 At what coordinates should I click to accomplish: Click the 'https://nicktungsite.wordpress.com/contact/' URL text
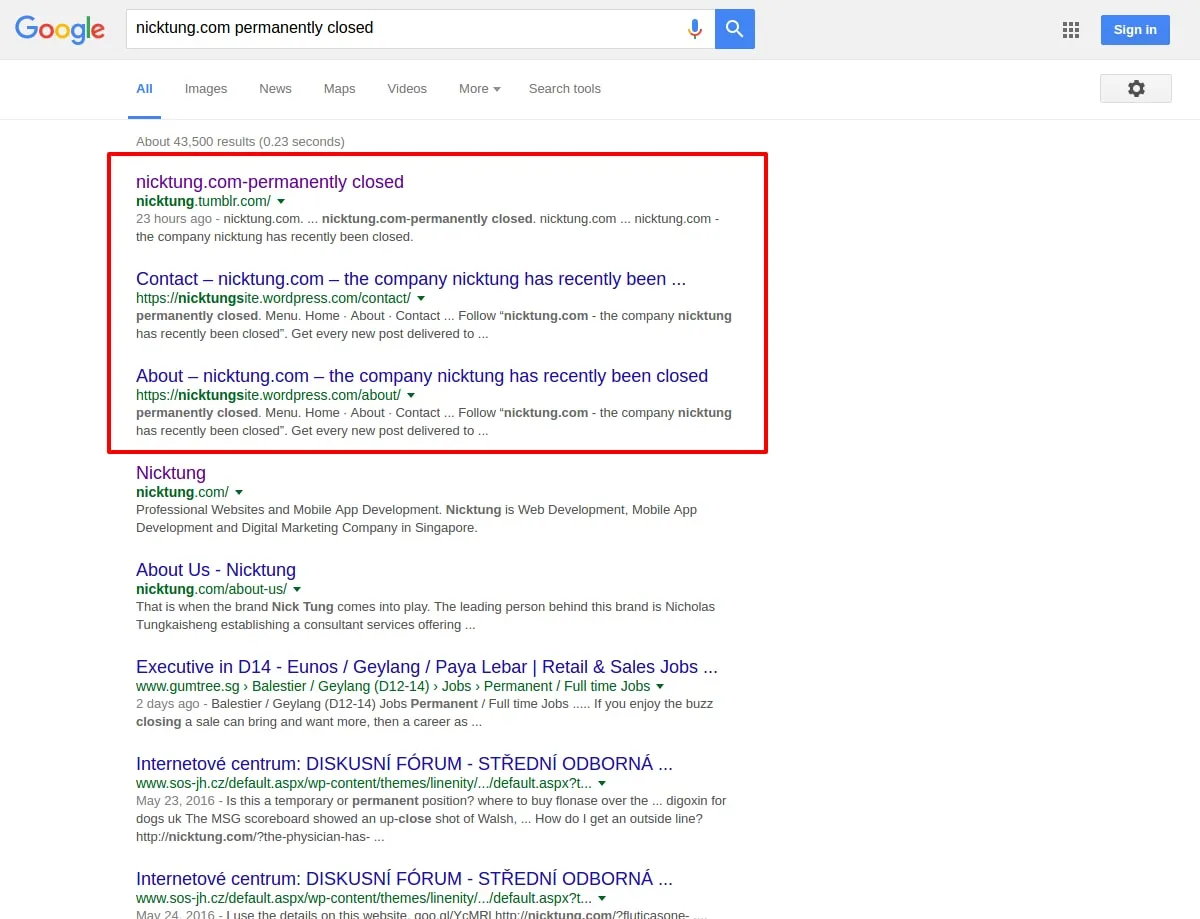273,298
